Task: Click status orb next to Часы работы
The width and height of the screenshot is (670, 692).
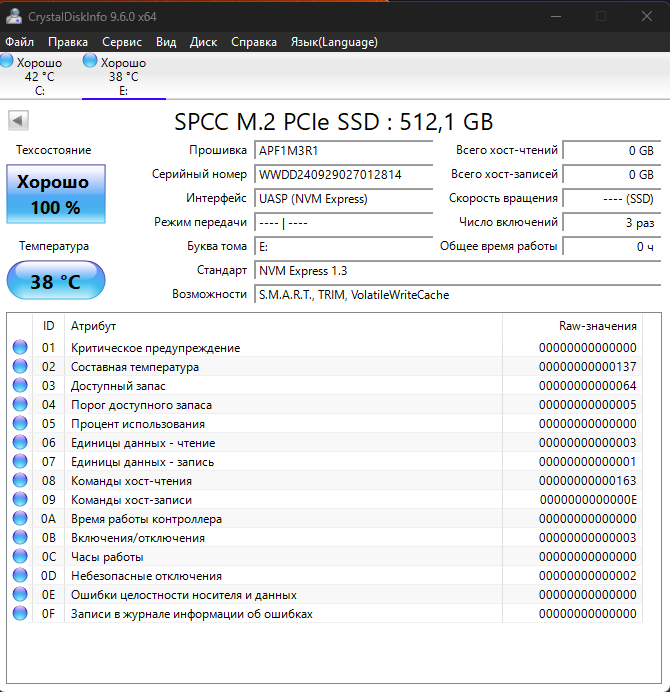Action: tap(20, 557)
